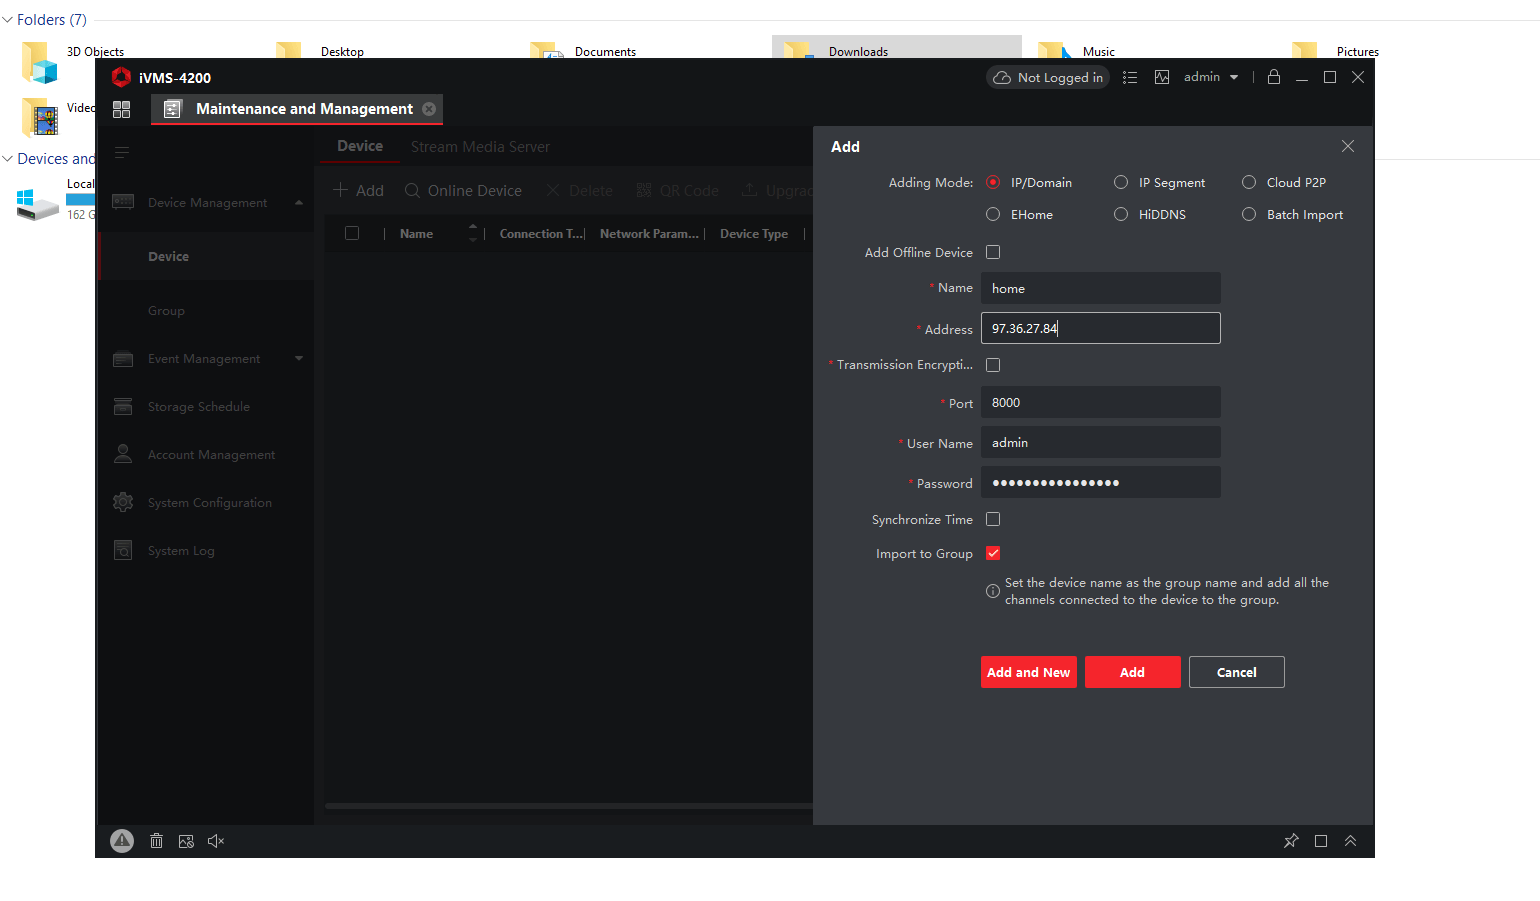Enable Add Offline Device checkbox
Viewport: 1540px width, 901px height.
(993, 252)
